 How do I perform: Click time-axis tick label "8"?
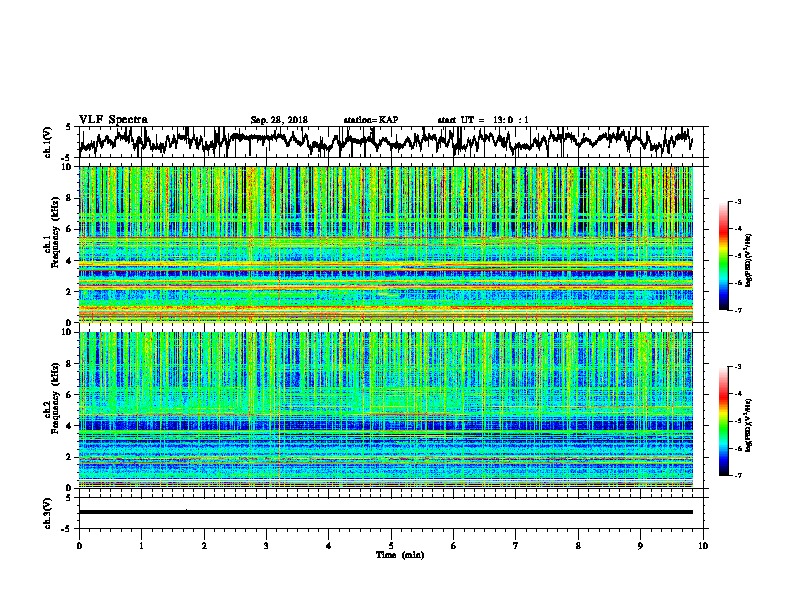click(578, 545)
